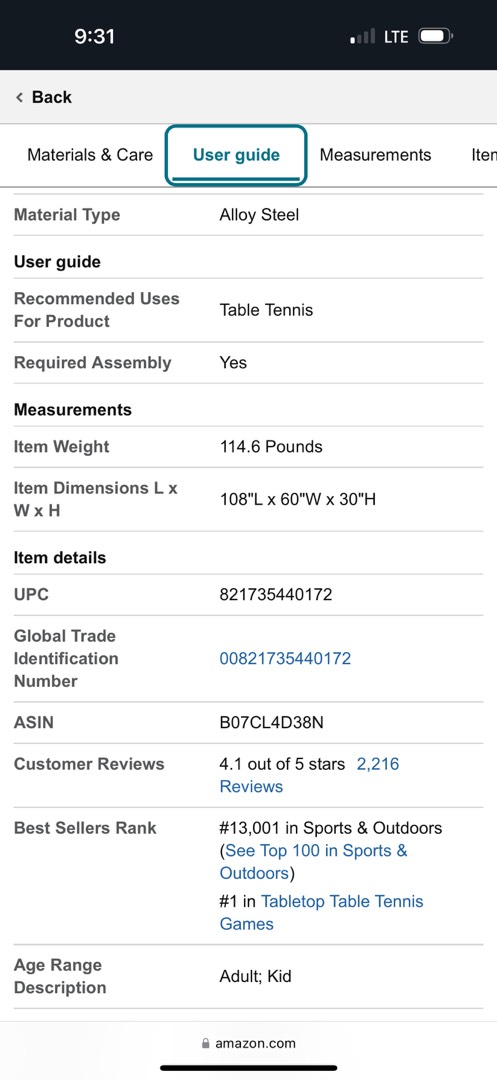Open the 2,216 Reviews link

point(309,775)
